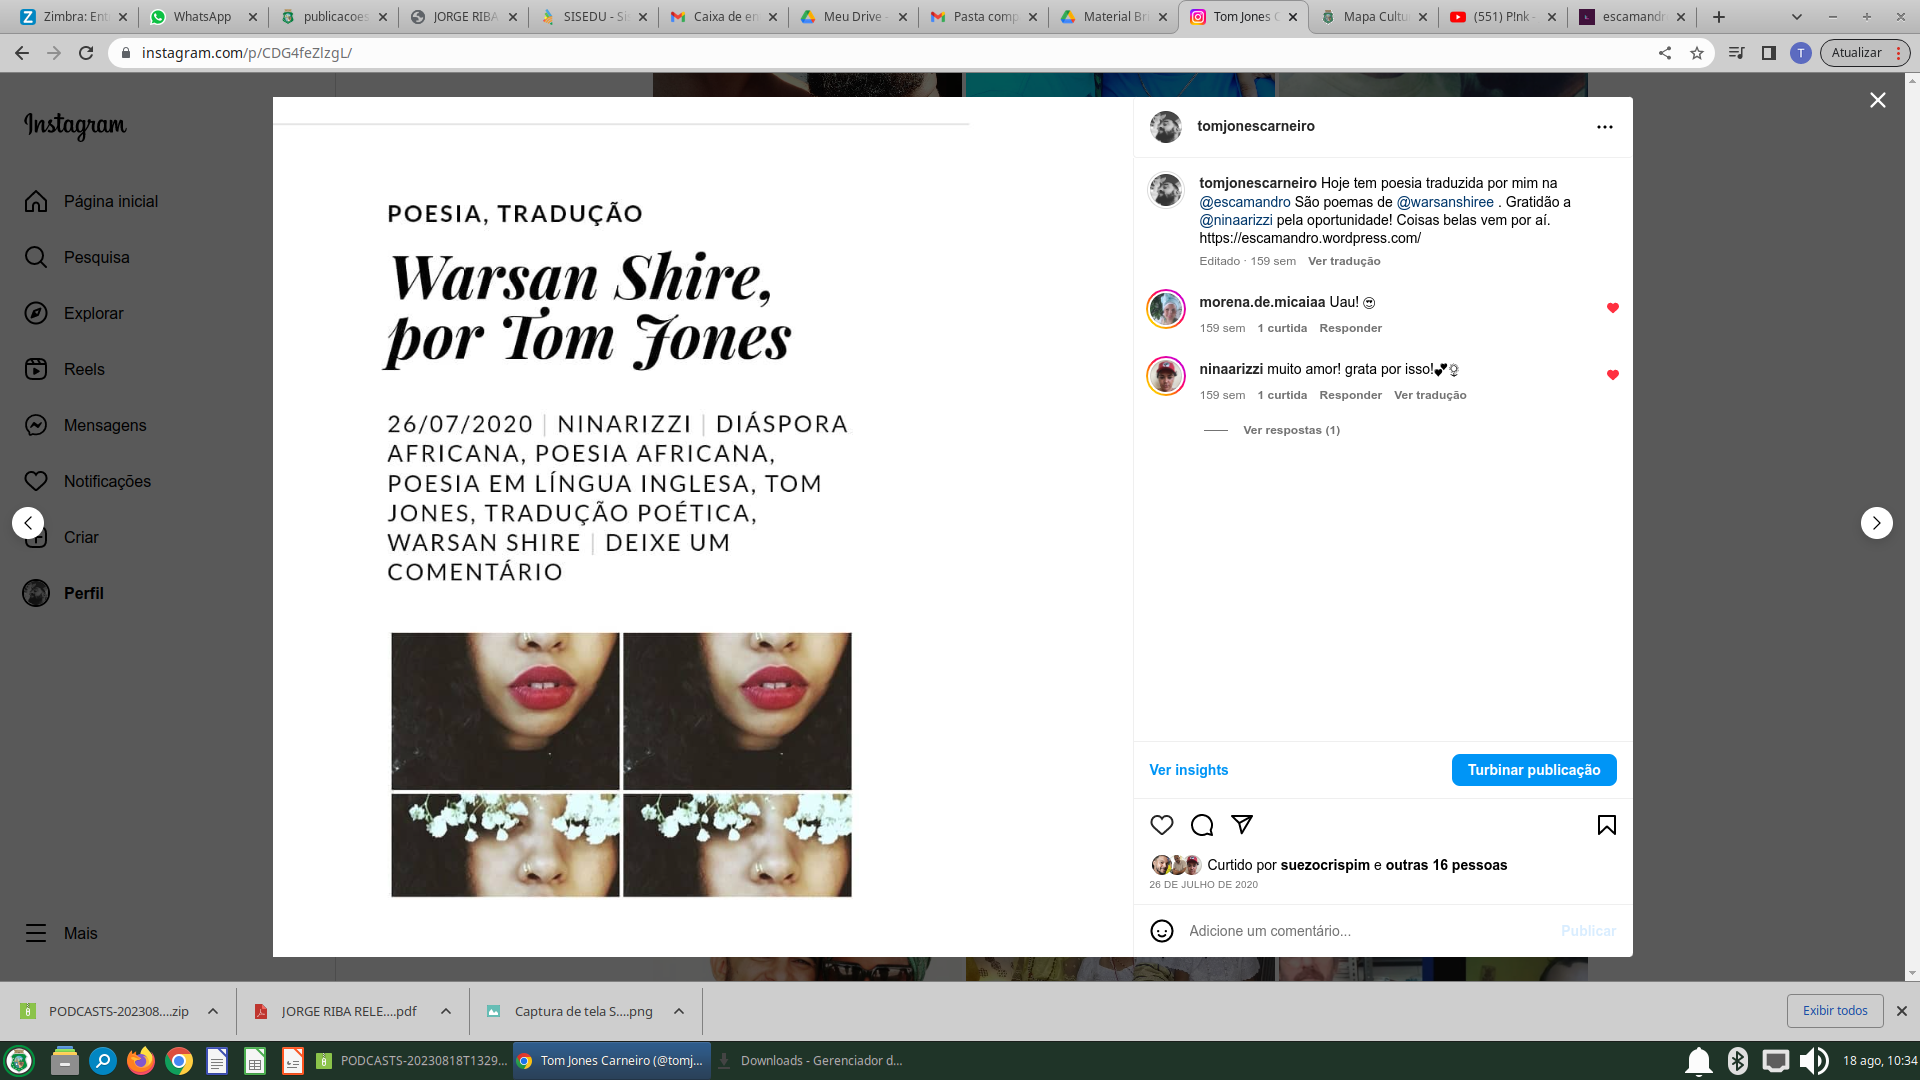Open Explorar in Instagram sidebar
Viewport: 1920px width, 1080px height.
(x=93, y=313)
